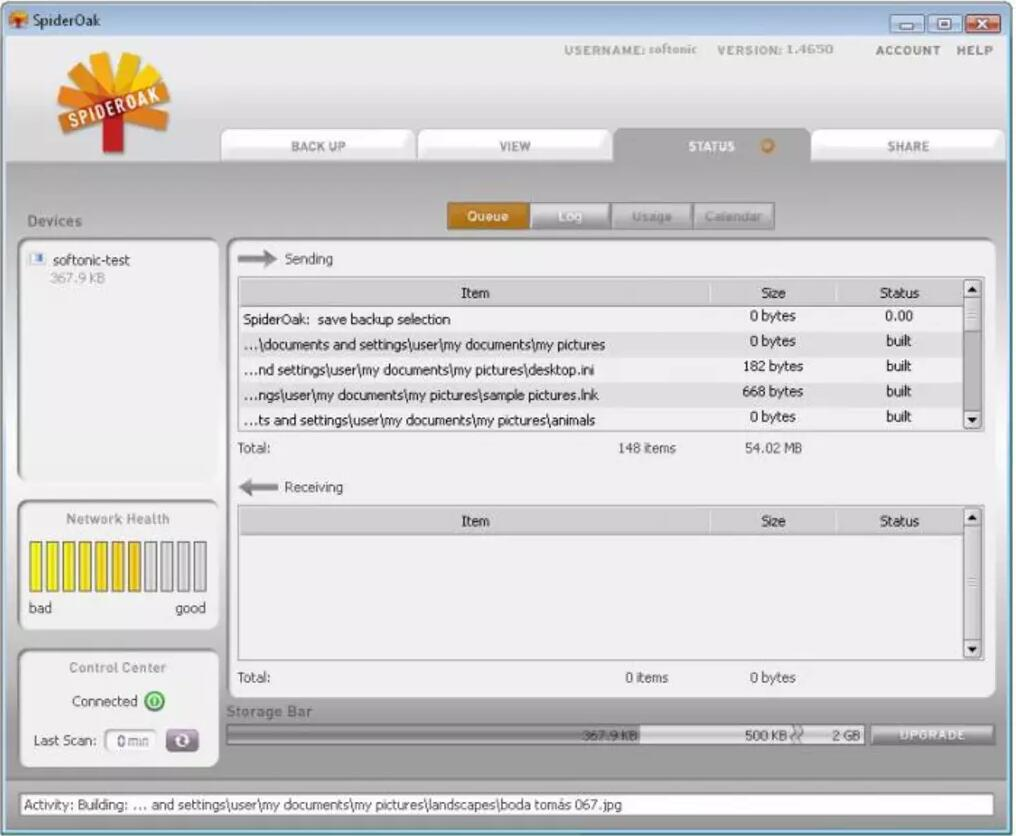The width and height of the screenshot is (1016, 836).
Task: Click the SpiderOak logo
Action: [113, 101]
